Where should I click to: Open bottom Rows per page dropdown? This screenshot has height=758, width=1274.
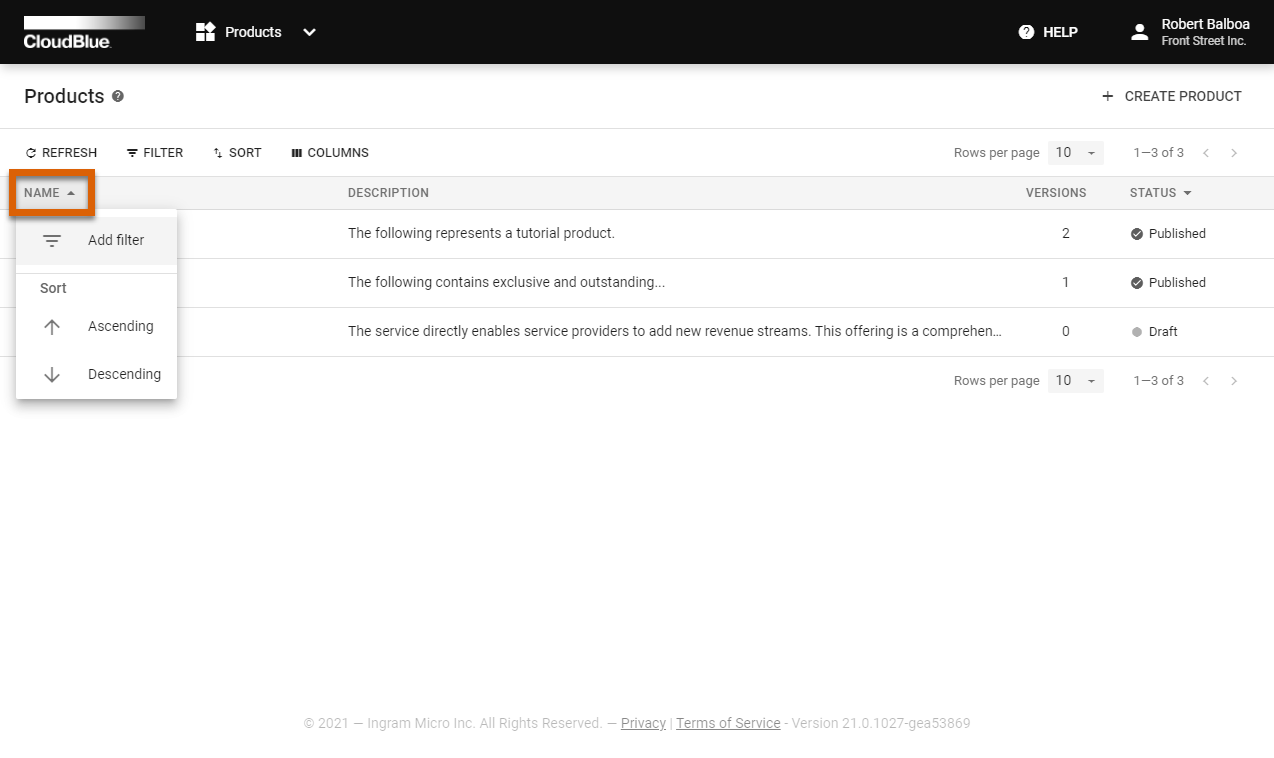pos(1075,381)
